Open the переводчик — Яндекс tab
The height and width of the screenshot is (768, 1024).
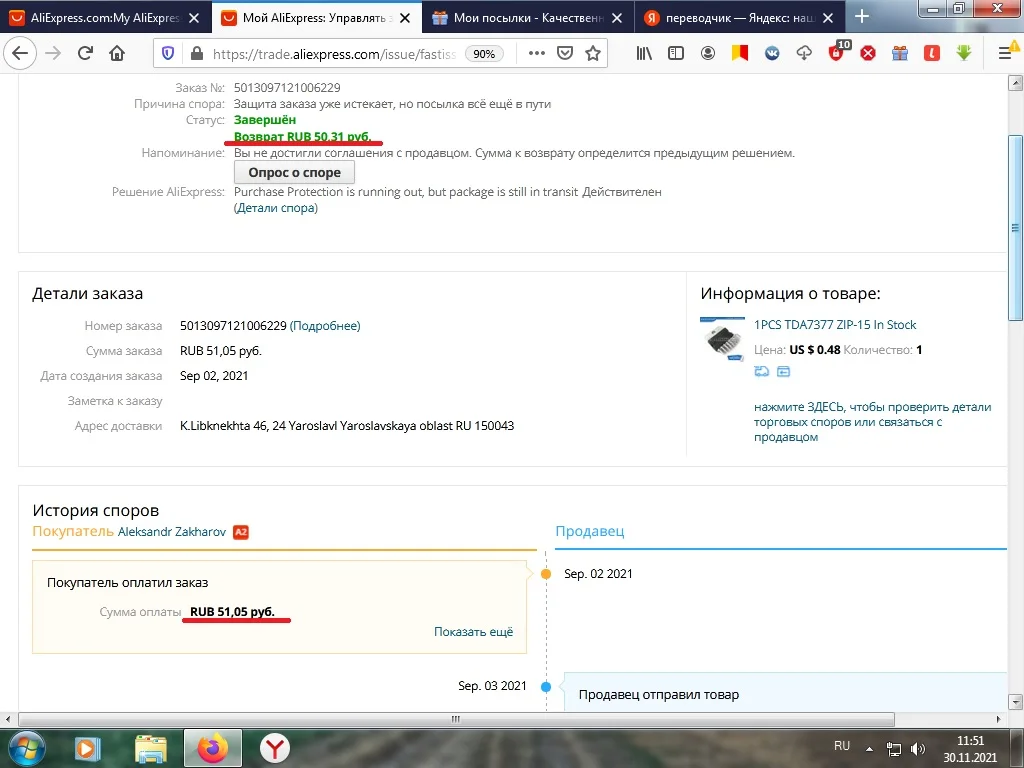point(740,18)
